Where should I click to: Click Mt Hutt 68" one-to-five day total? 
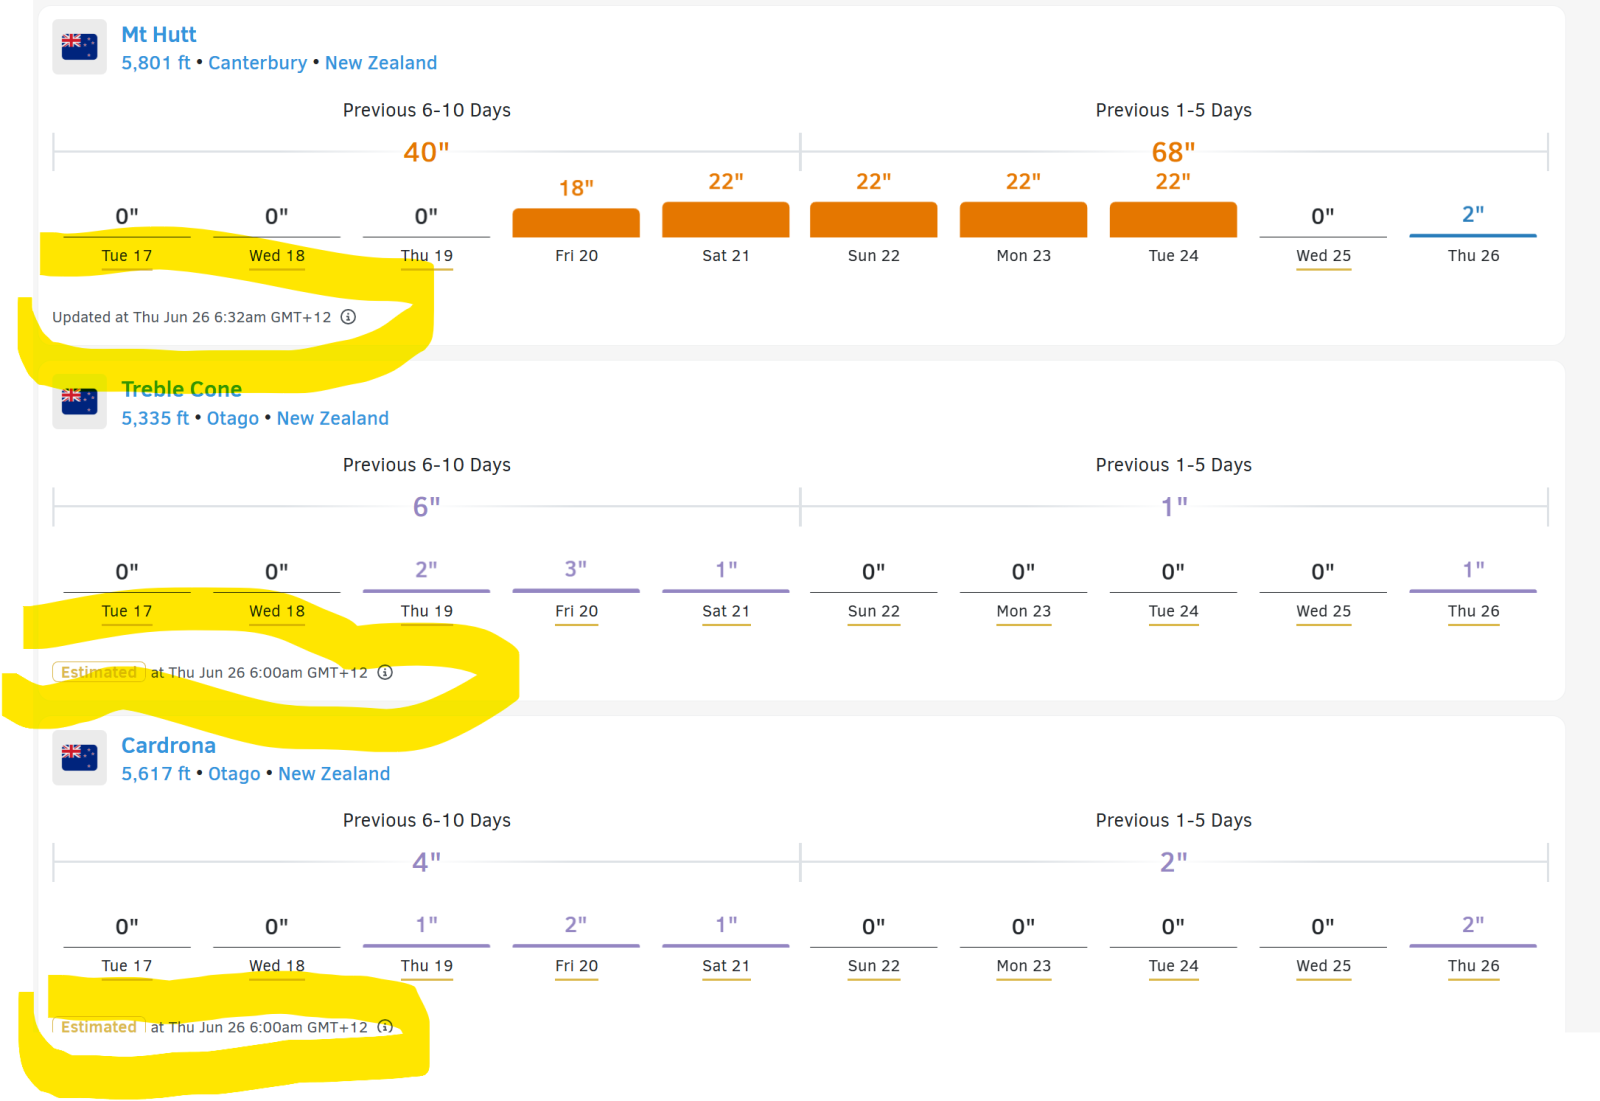click(x=1174, y=152)
